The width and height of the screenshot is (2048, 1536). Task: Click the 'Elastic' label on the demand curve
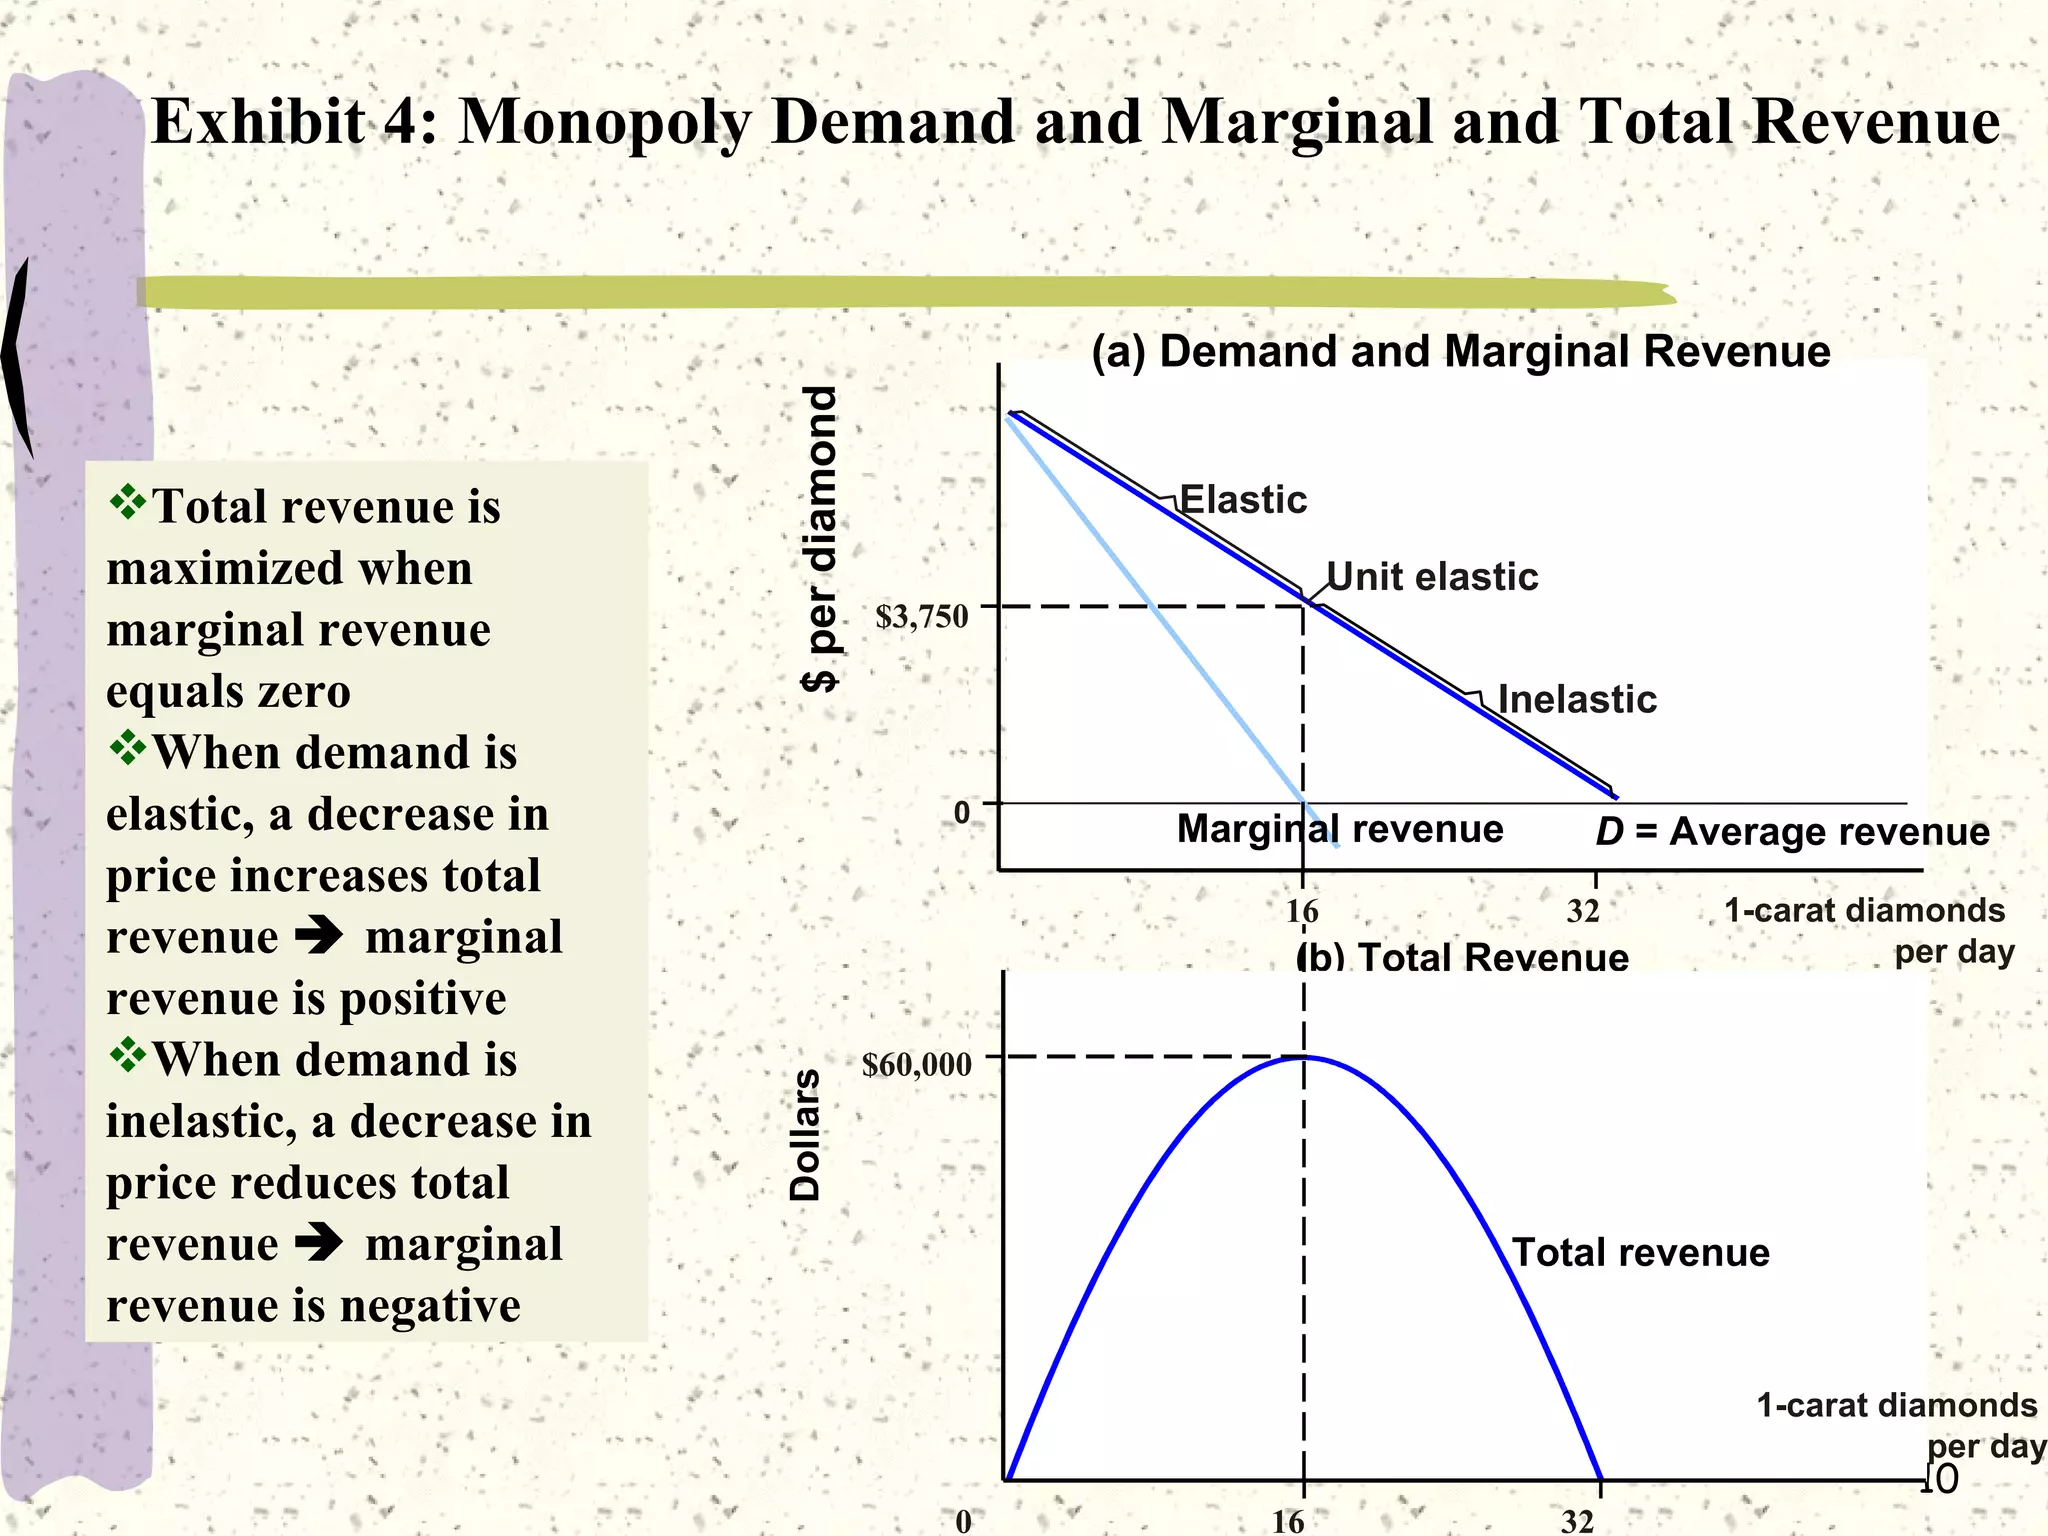(x=1243, y=499)
